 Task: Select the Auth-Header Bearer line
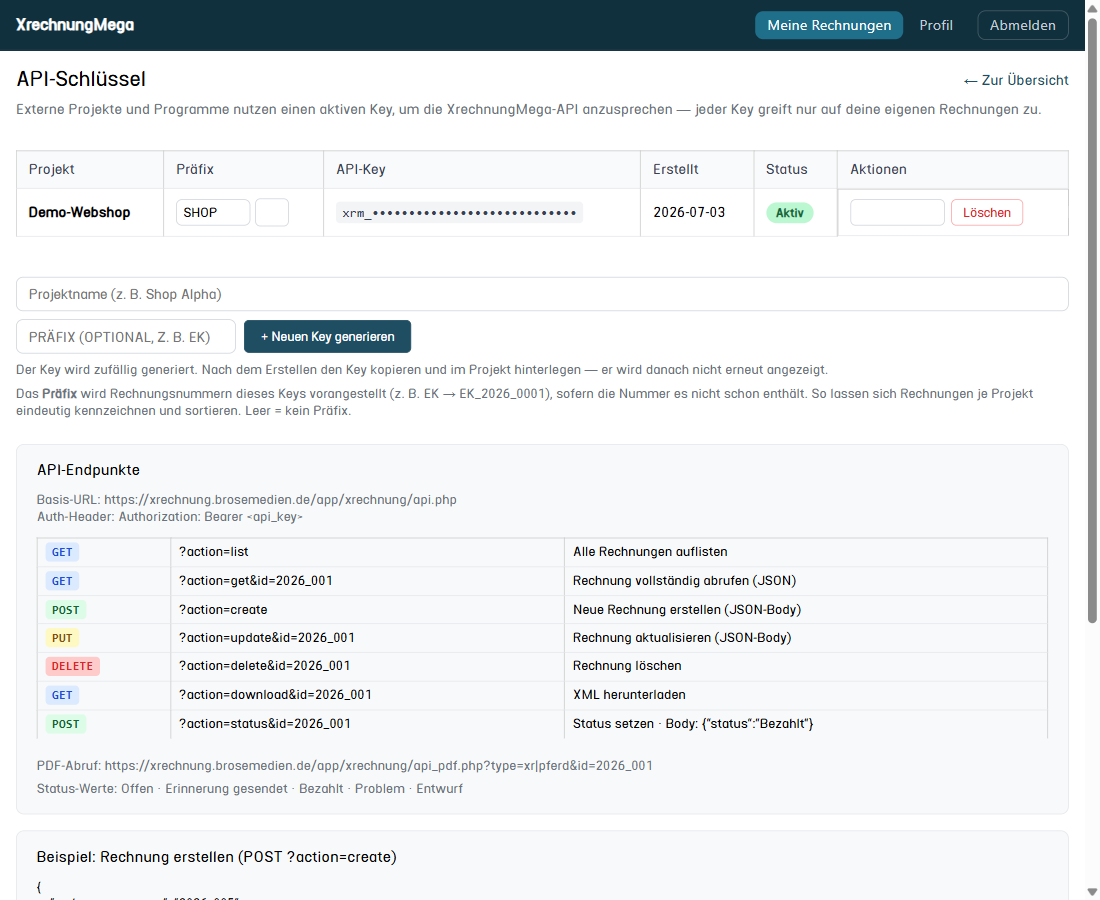tap(170, 516)
